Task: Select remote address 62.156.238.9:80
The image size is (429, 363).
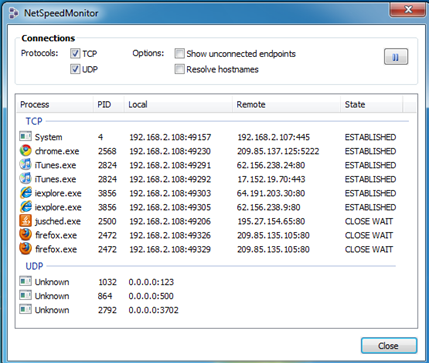Action: point(269,207)
